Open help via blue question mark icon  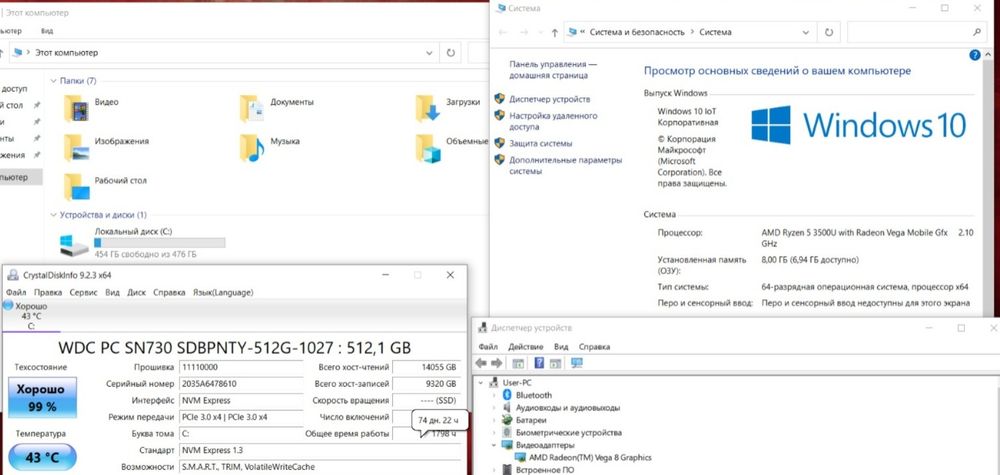click(974, 55)
